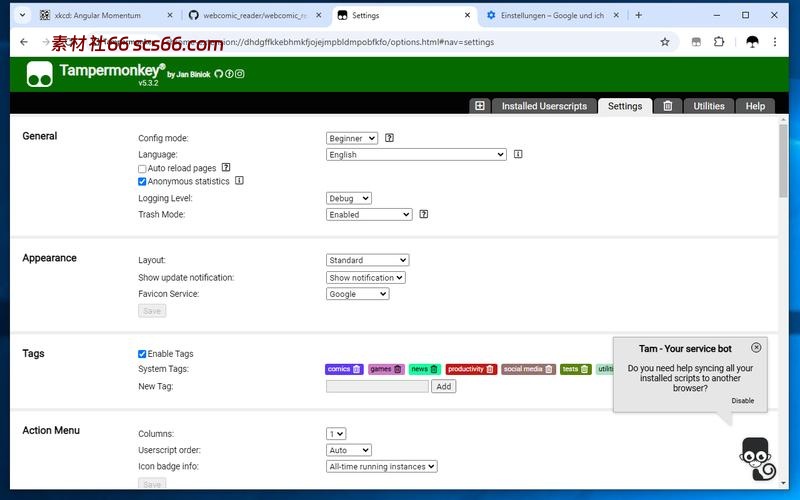Open the trash tab with bin icon
This screenshot has height=500, width=800.
click(668, 106)
